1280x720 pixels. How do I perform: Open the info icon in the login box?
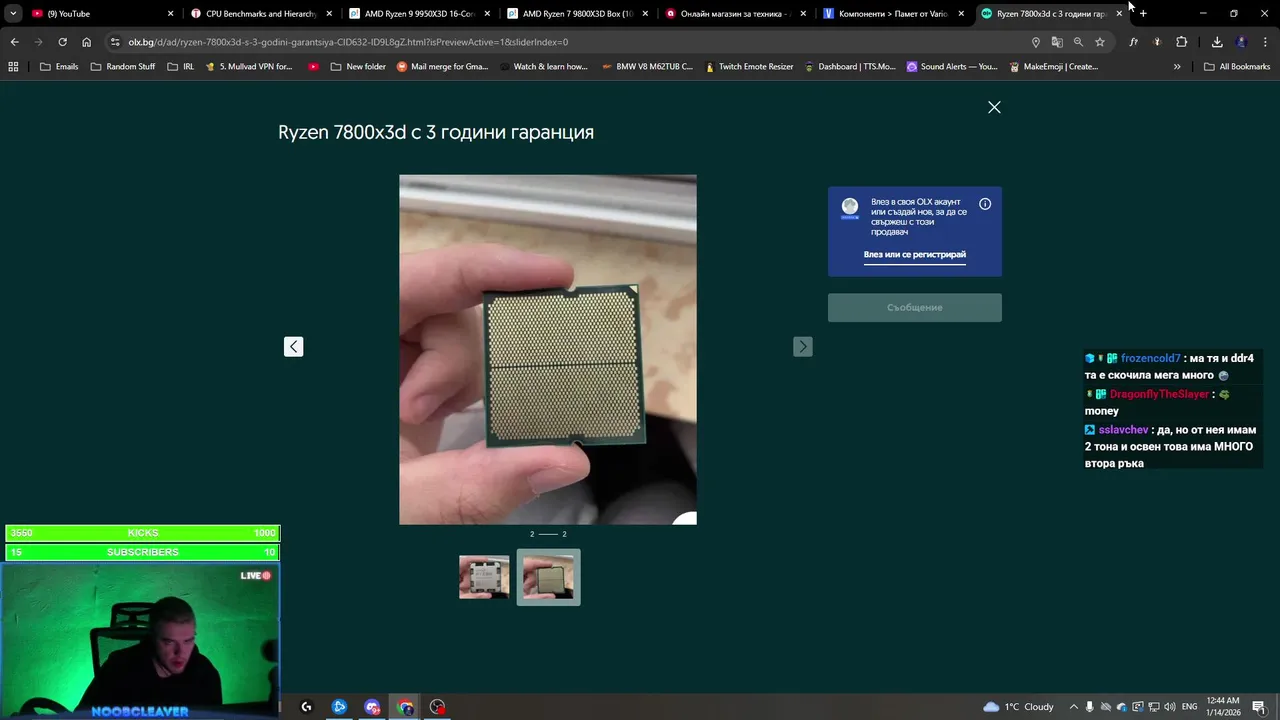coord(985,204)
